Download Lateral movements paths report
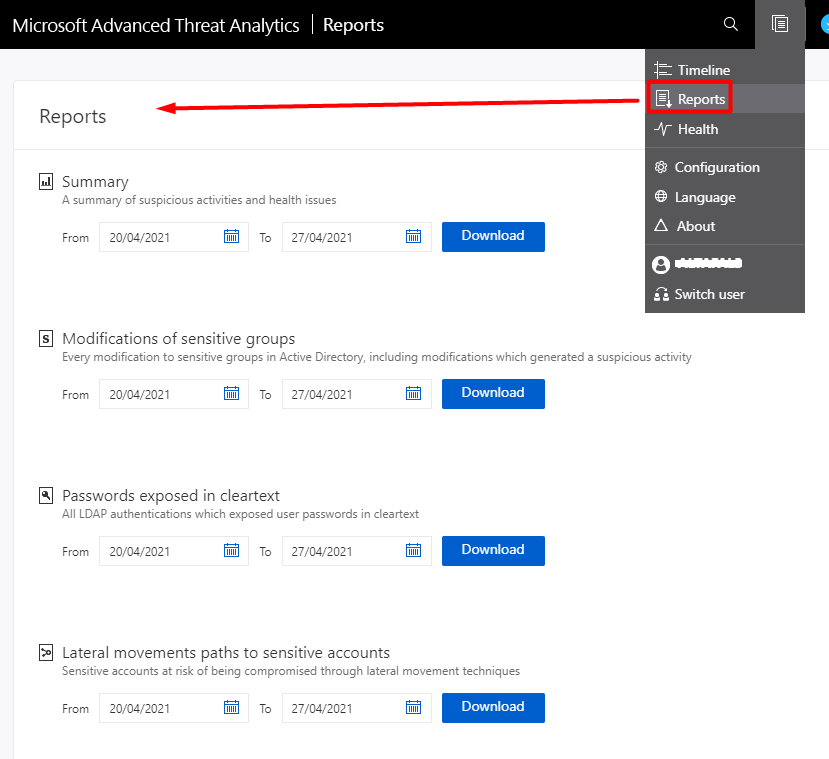 pyautogui.click(x=493, y=708)
